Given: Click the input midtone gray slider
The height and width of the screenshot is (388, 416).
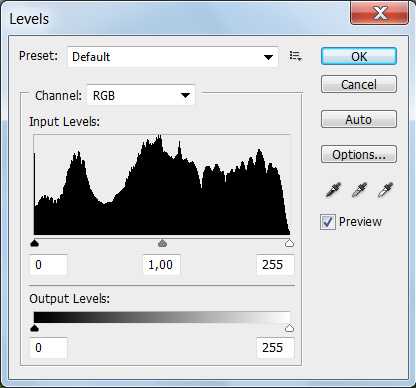Looking at the screenshot, I should [x=162, y=243].
